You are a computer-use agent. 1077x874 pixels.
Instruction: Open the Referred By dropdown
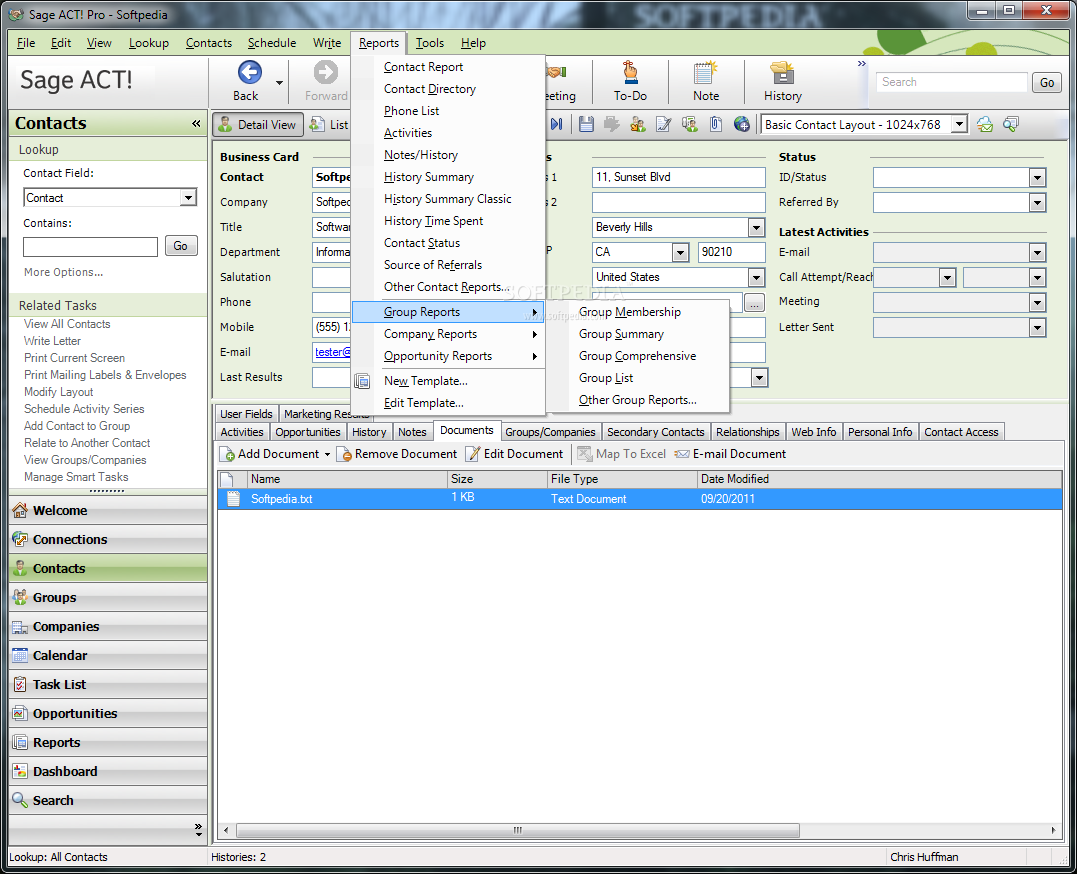1036,203
